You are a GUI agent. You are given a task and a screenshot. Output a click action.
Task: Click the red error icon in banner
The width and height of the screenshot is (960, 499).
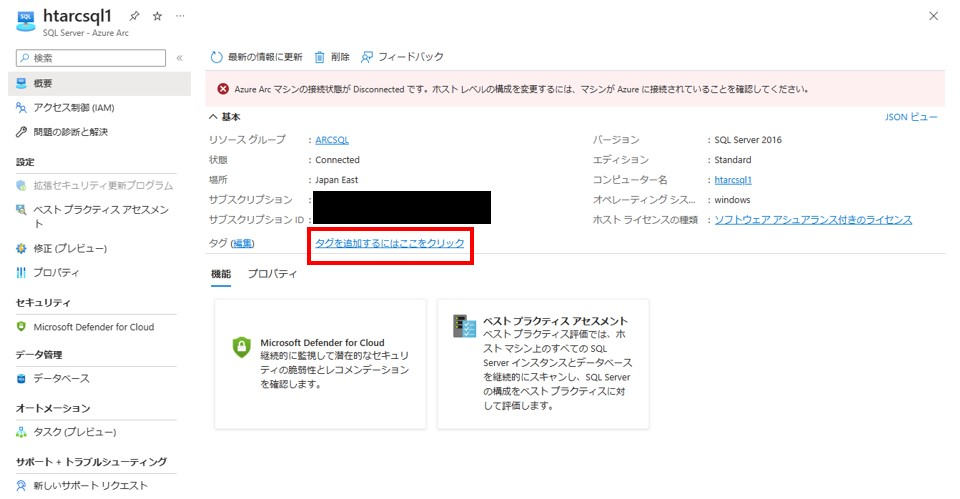pyautogui.click(x=223, y=89)
